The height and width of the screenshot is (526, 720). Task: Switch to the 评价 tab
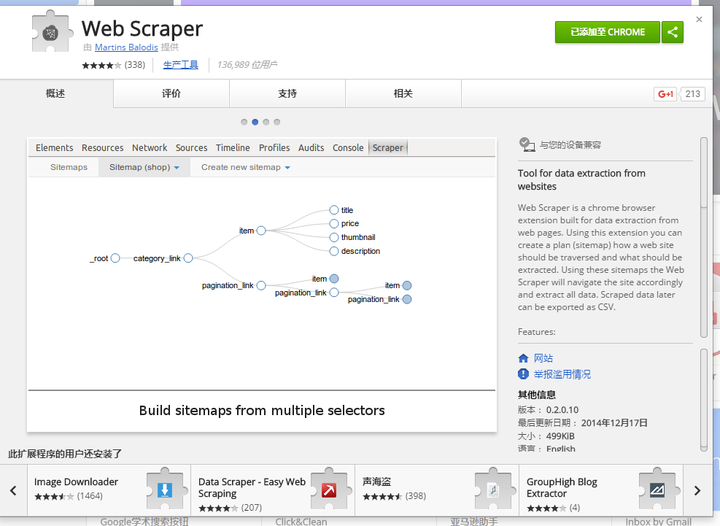pos(171,94)
